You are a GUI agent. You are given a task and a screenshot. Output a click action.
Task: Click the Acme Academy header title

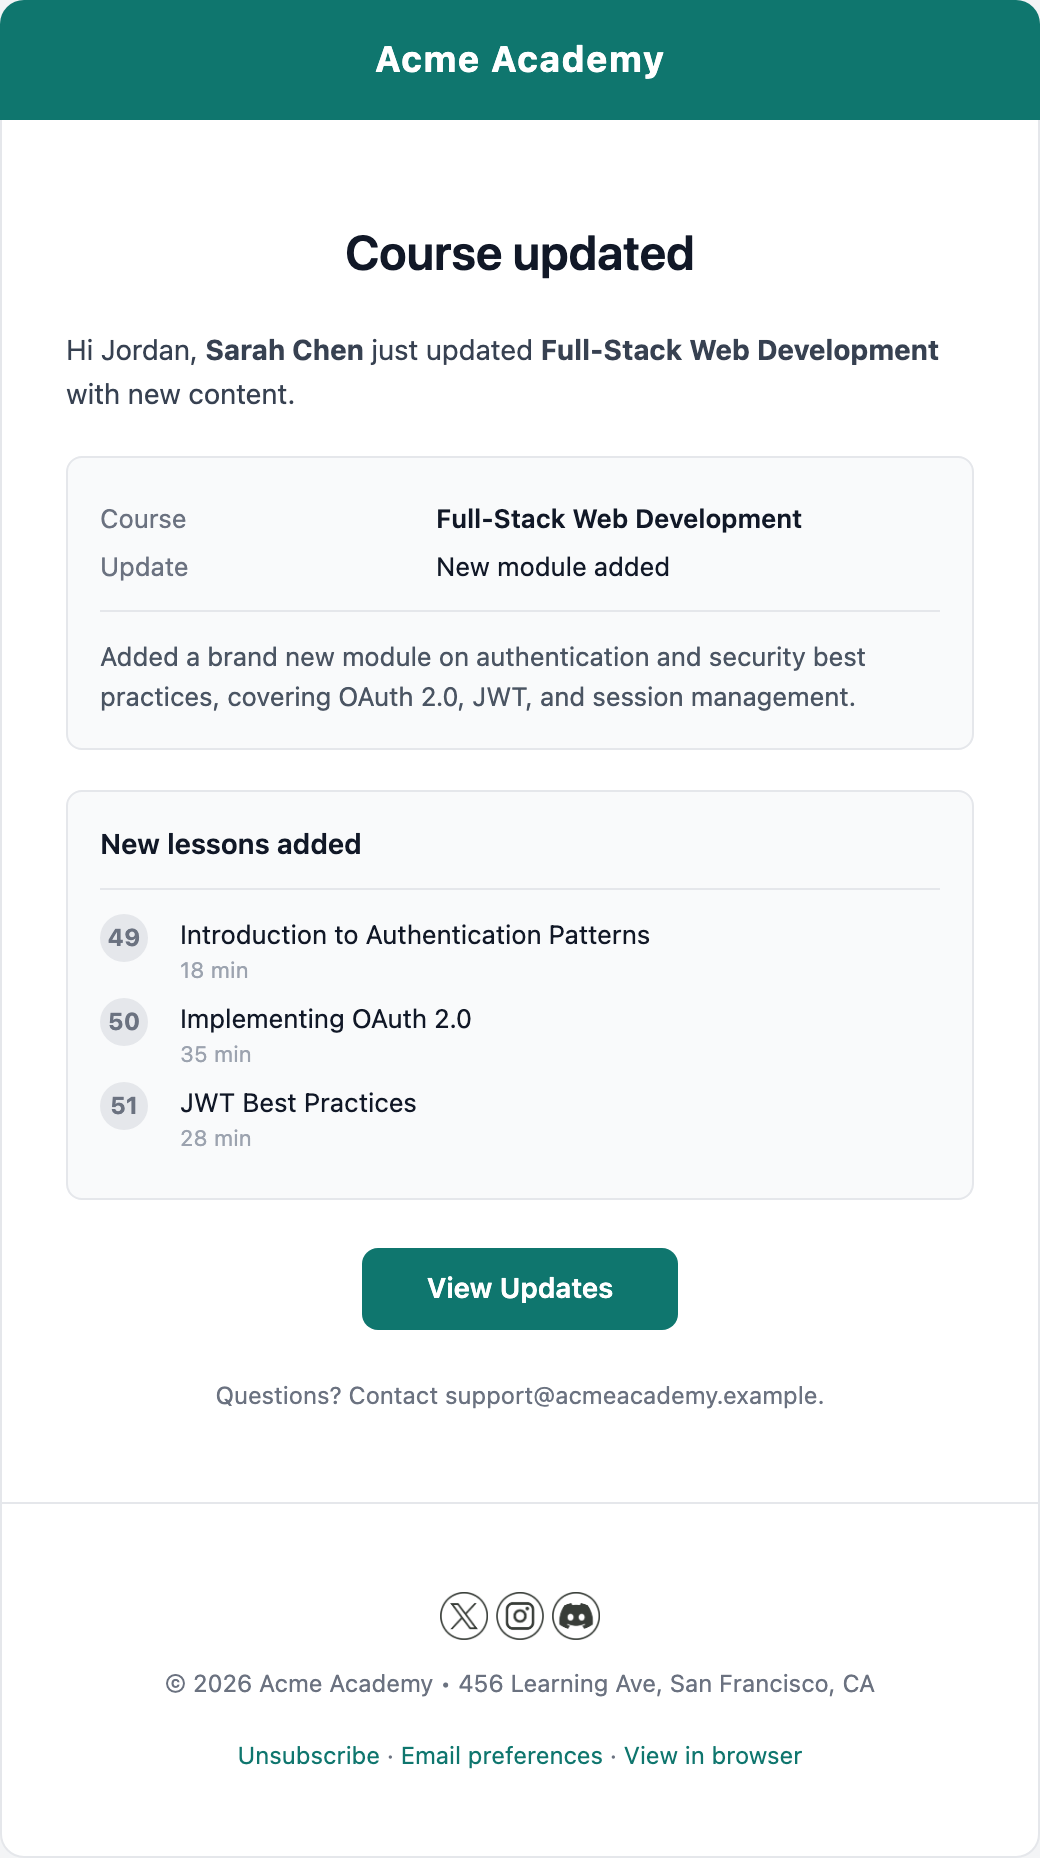[x=520, y=60]
